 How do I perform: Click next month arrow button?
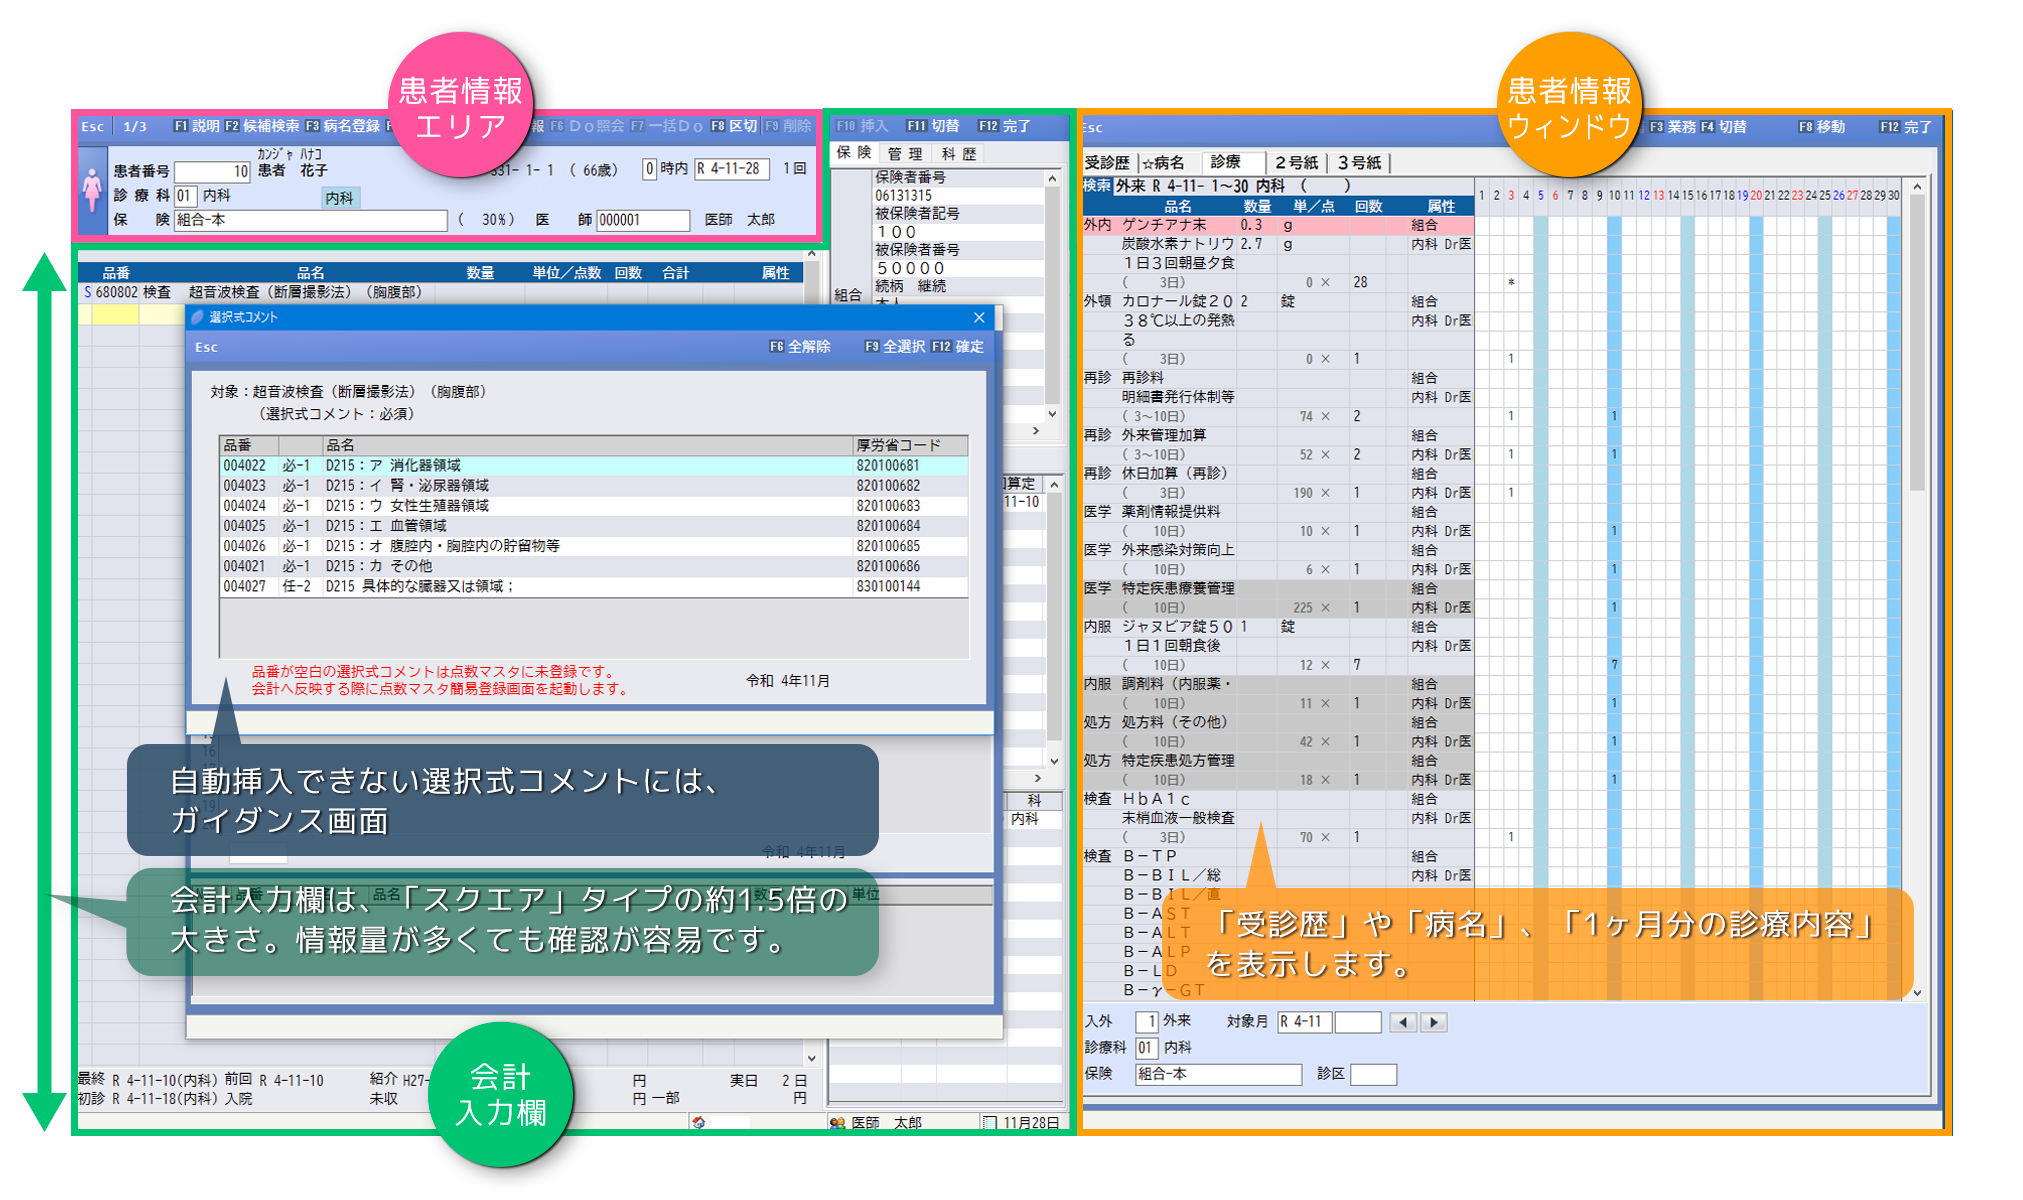(1435, 1022)
